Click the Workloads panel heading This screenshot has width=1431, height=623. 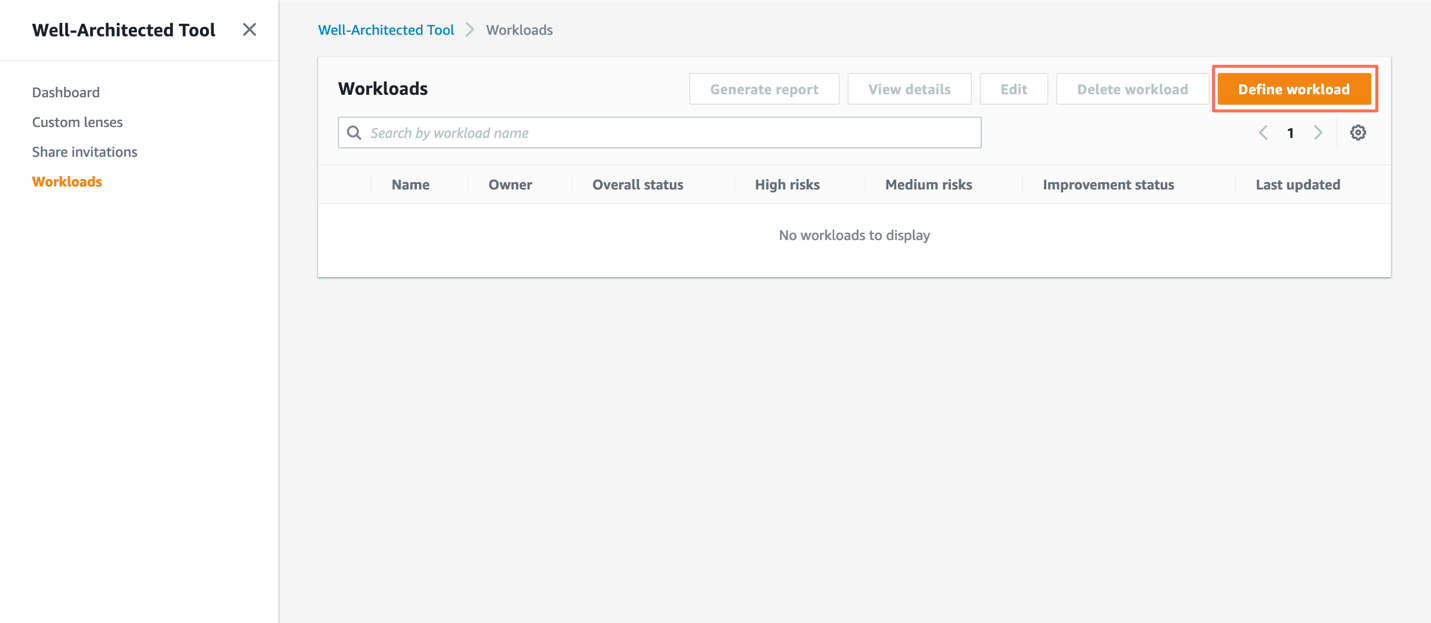383,89
